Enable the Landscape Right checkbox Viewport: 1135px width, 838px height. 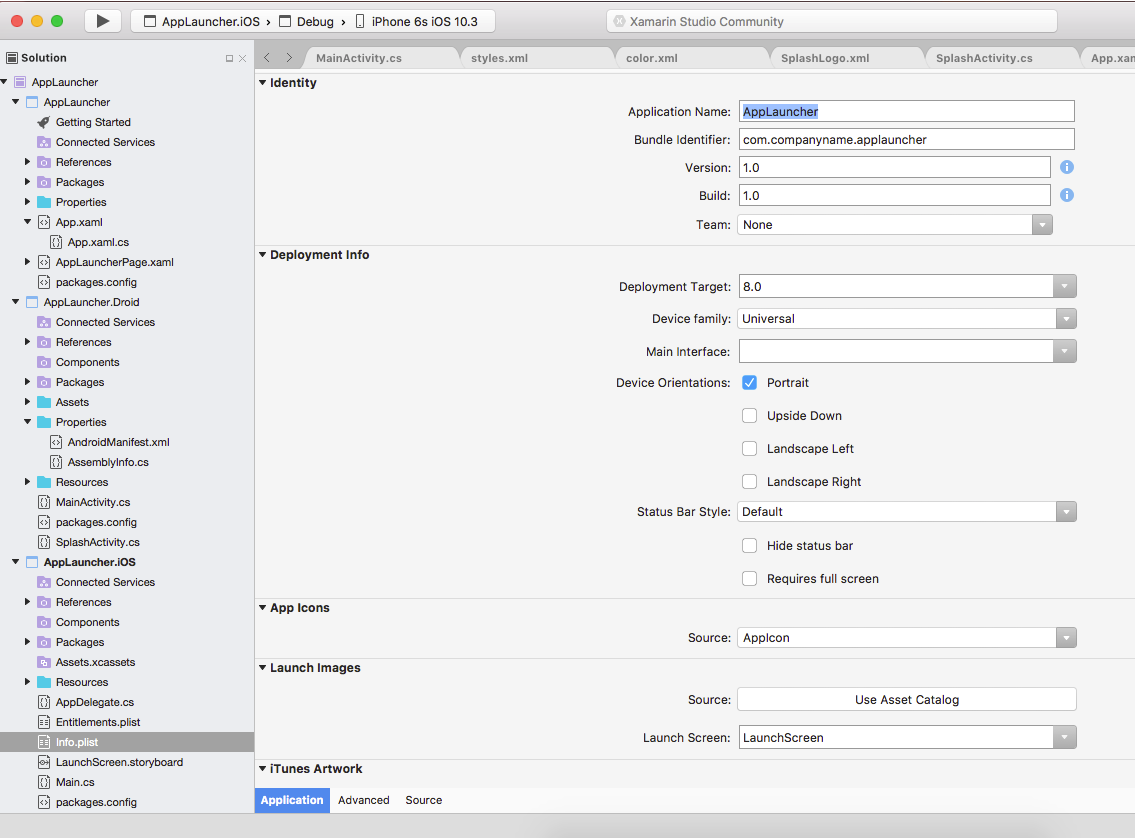[x=749, y=481]
